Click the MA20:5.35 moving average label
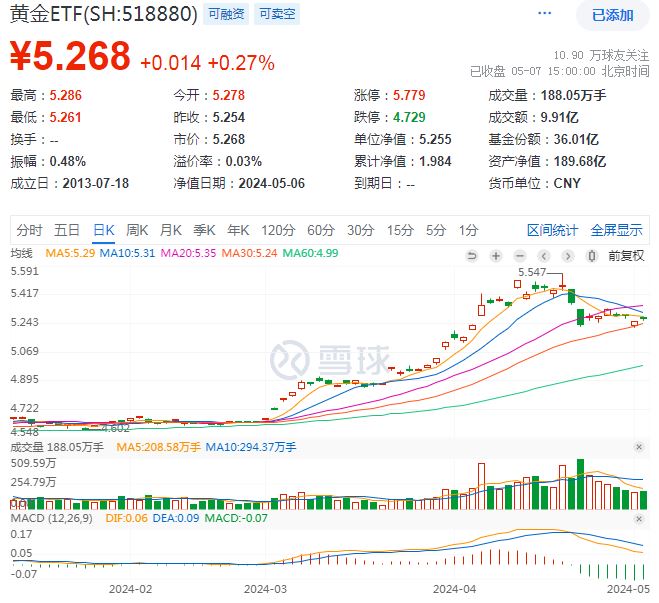659x603 pixels. (188, 253)
